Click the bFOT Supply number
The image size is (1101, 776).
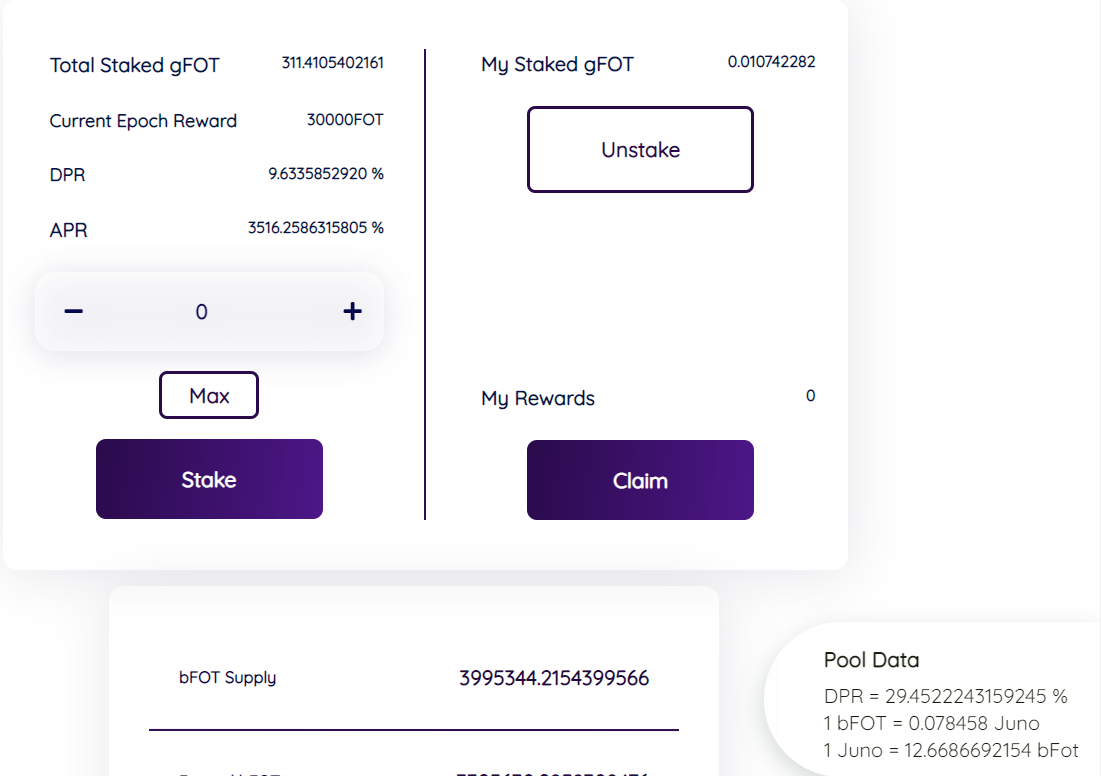tap(554, 678)
